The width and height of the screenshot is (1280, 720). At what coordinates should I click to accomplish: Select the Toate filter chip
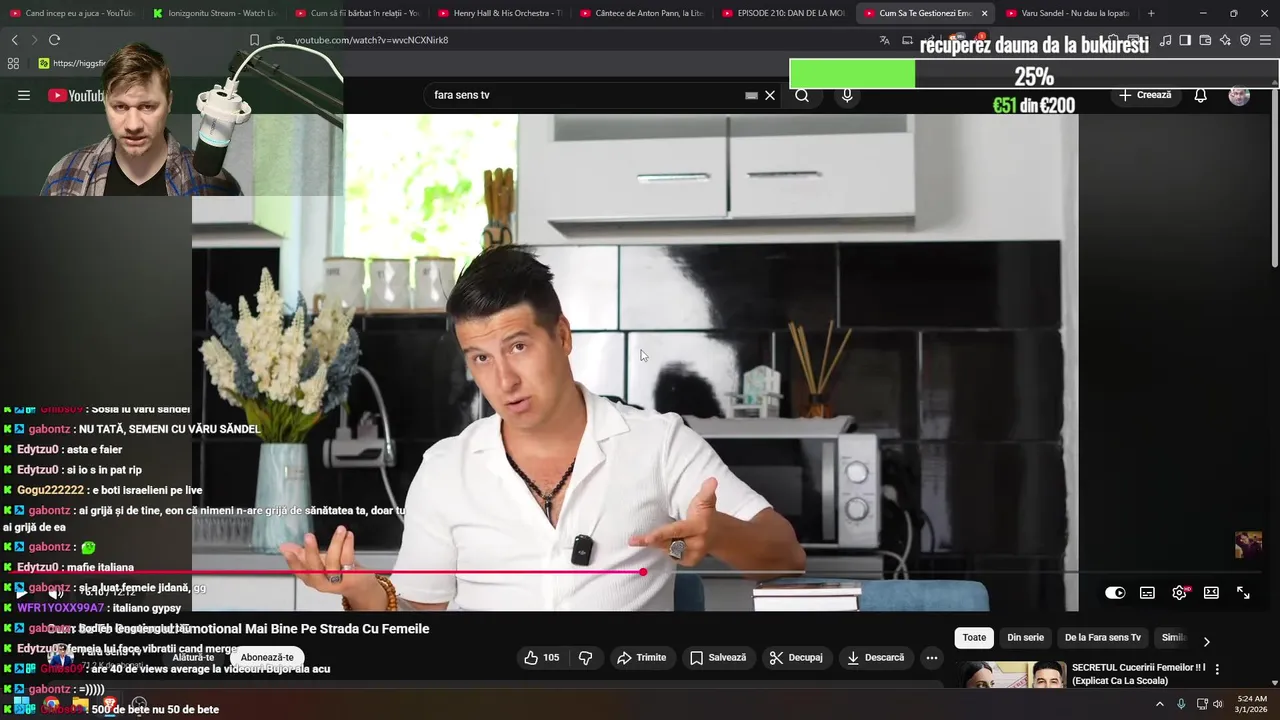click(x=974, y=637)
